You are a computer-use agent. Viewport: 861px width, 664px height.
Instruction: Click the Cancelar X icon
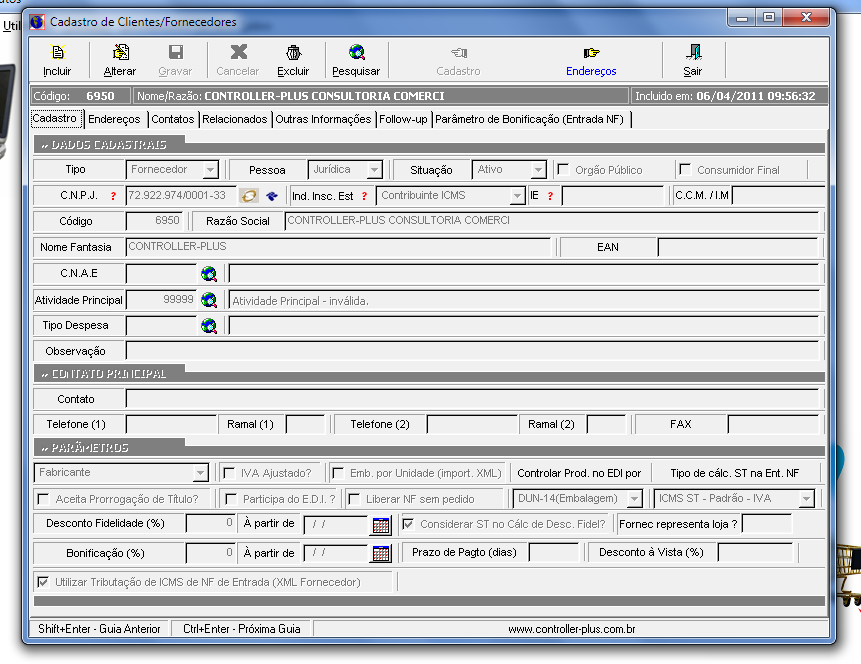click(x=238, y=52)
